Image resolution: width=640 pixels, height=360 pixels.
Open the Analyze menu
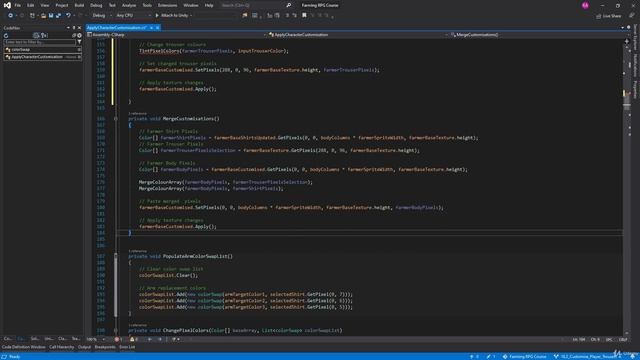pyautogui.click(x=129, y=5)
